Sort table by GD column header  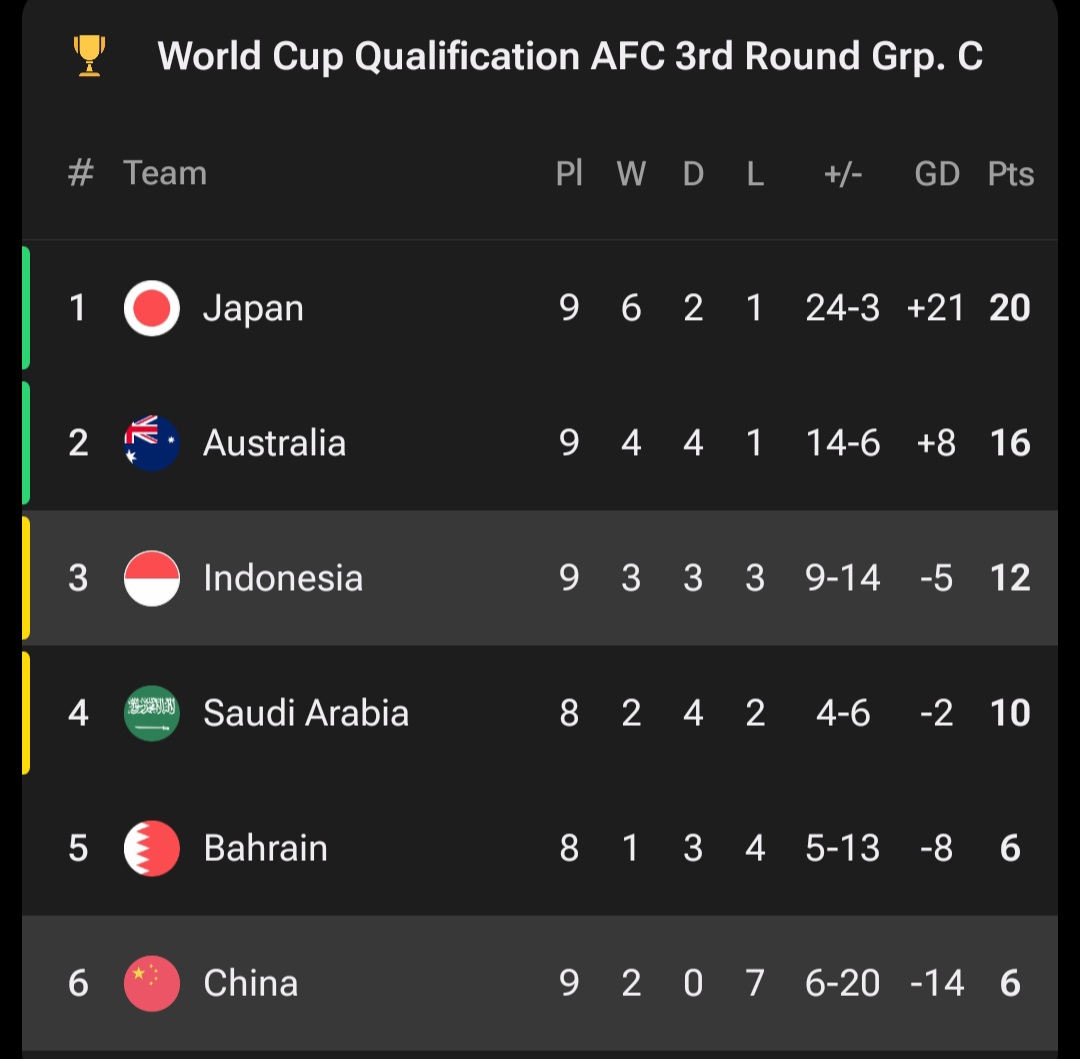coord(937,174)
